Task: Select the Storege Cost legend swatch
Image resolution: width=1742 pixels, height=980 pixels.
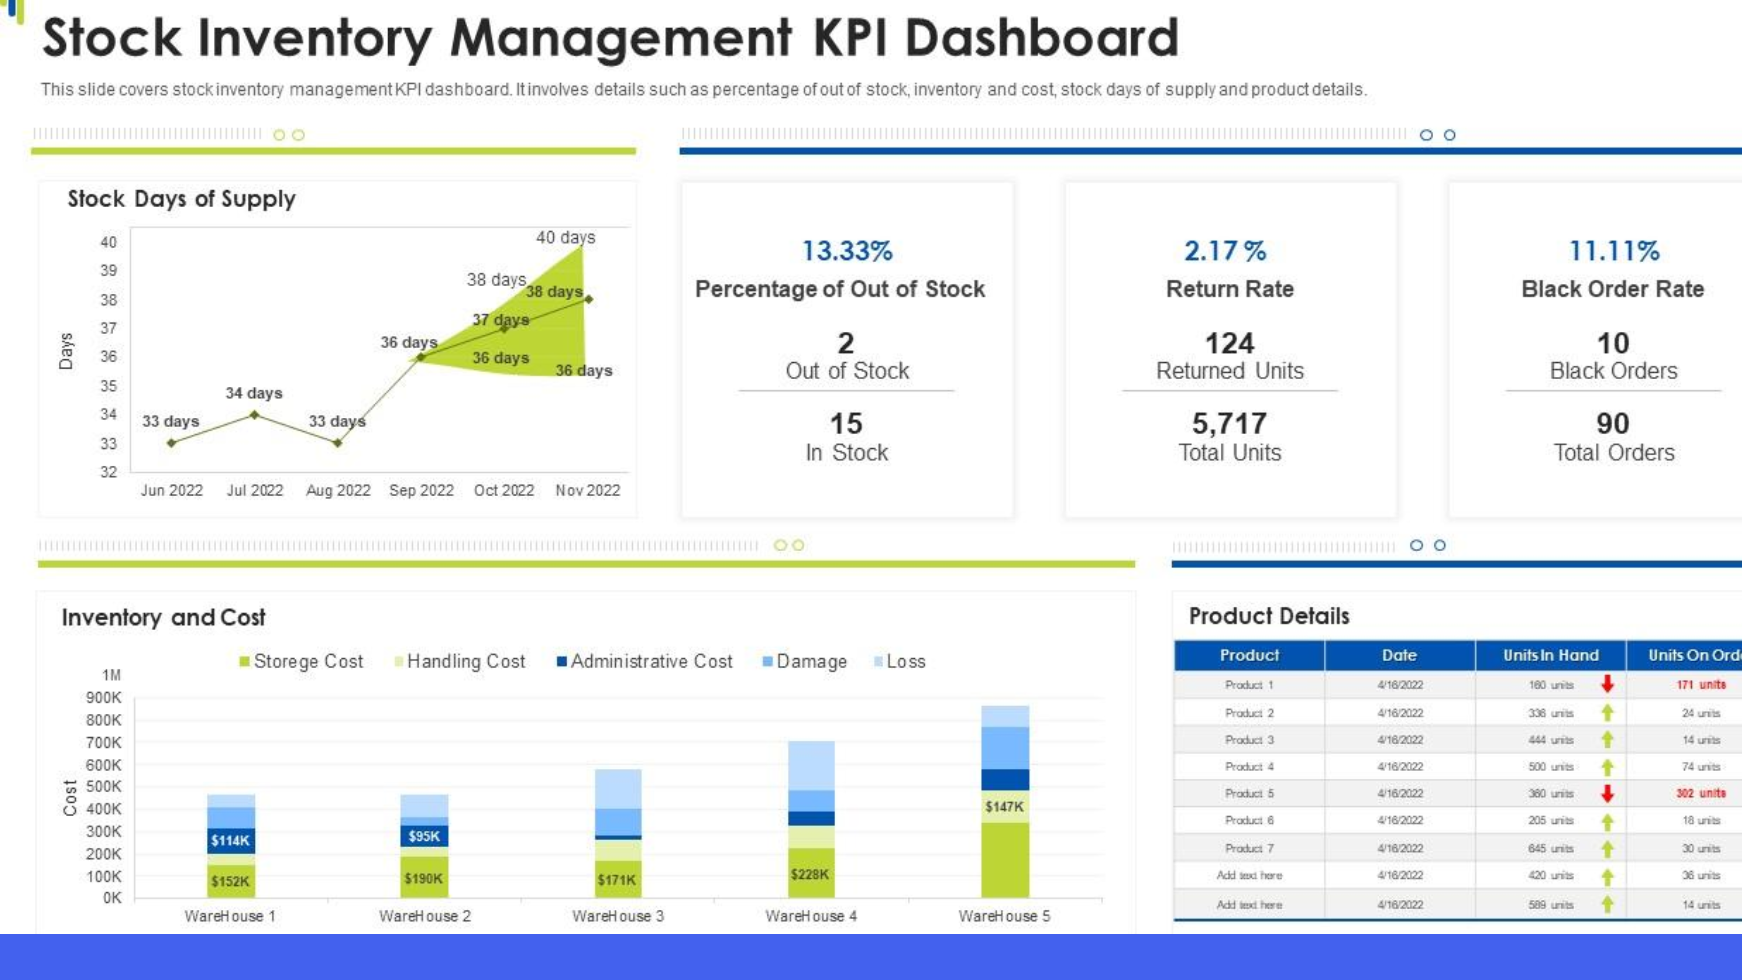Action: [x=245, y=662]
